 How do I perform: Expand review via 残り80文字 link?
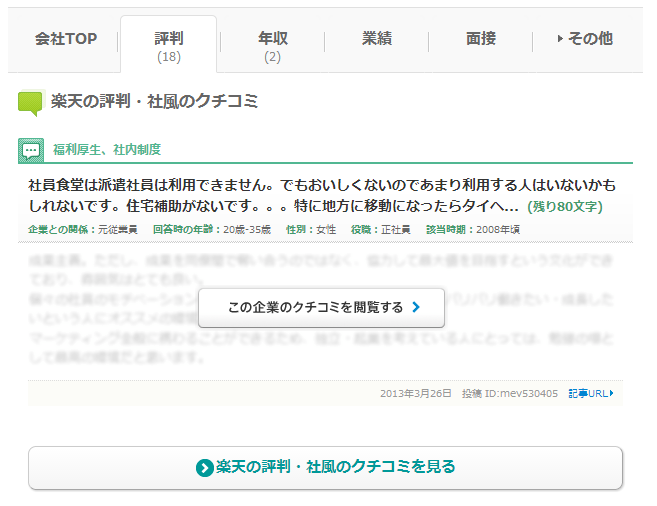[564, 206]
